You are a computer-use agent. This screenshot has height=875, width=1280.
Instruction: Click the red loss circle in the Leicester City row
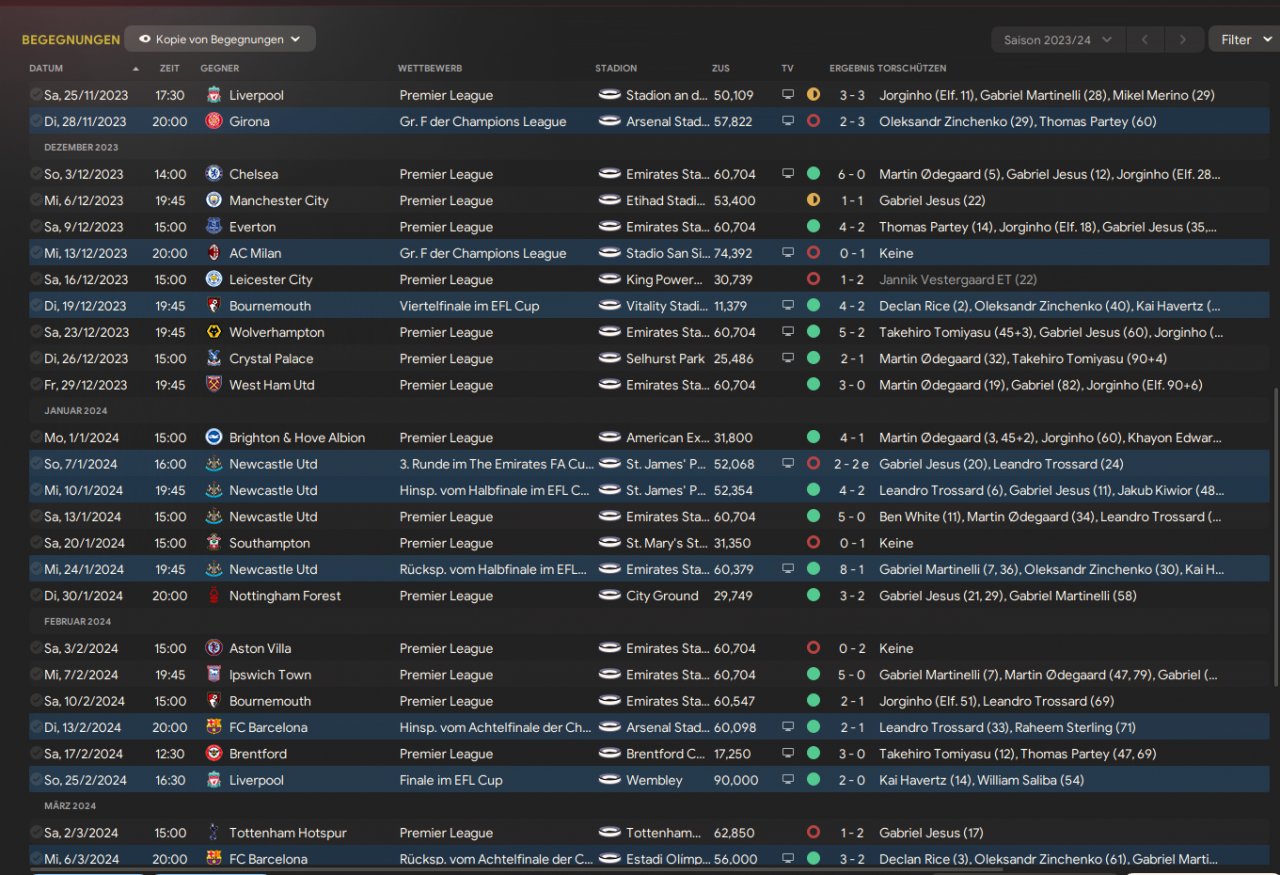813,279
